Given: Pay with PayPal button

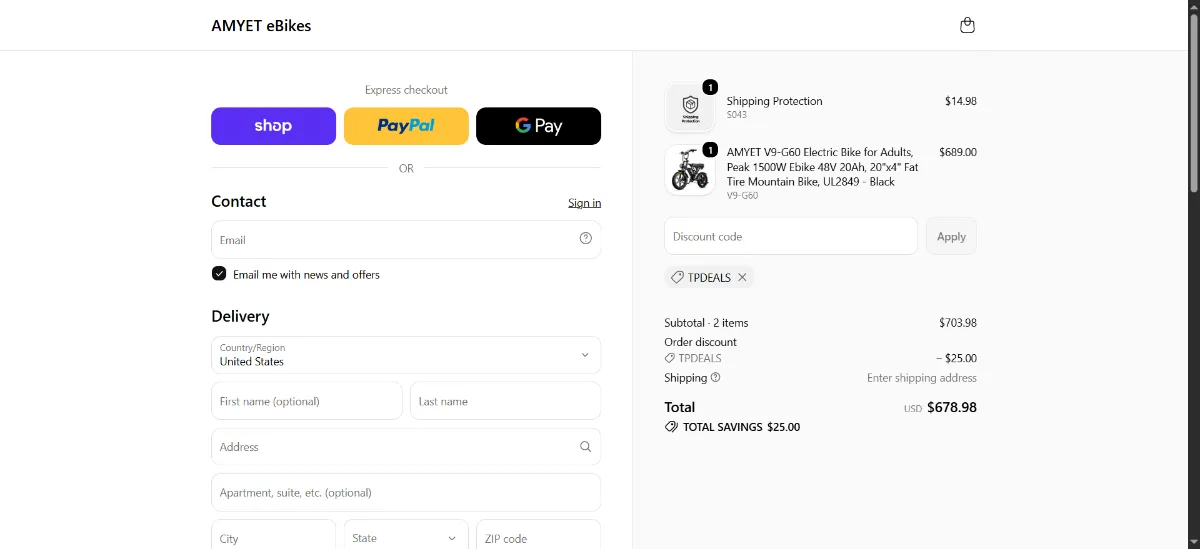Looking at the screenshot, I should [406, 126].
